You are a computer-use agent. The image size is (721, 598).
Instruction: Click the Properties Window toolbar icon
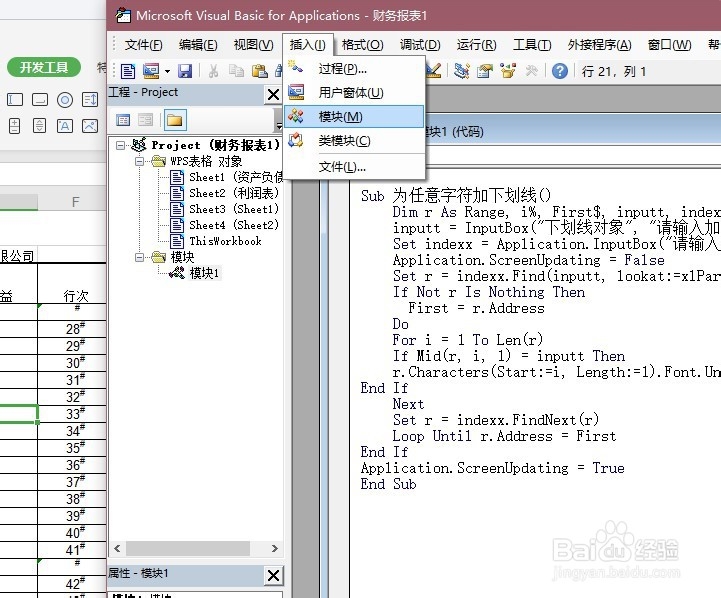tap(485, 71)
